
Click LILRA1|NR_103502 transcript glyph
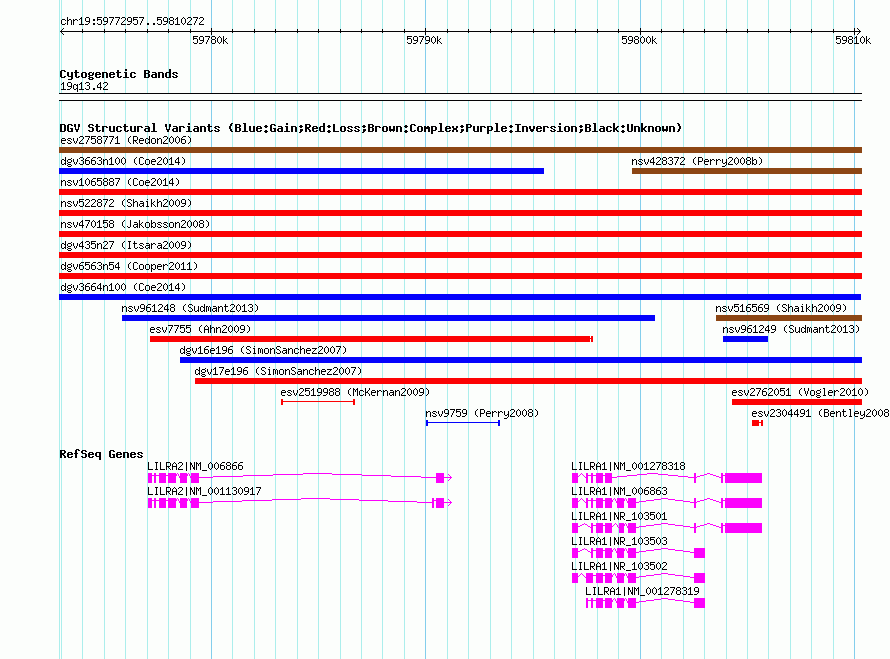(639, 578)
